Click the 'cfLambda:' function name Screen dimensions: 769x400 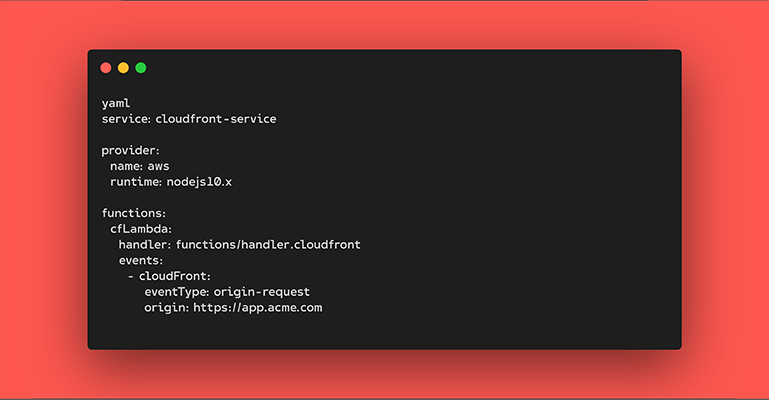141,229
